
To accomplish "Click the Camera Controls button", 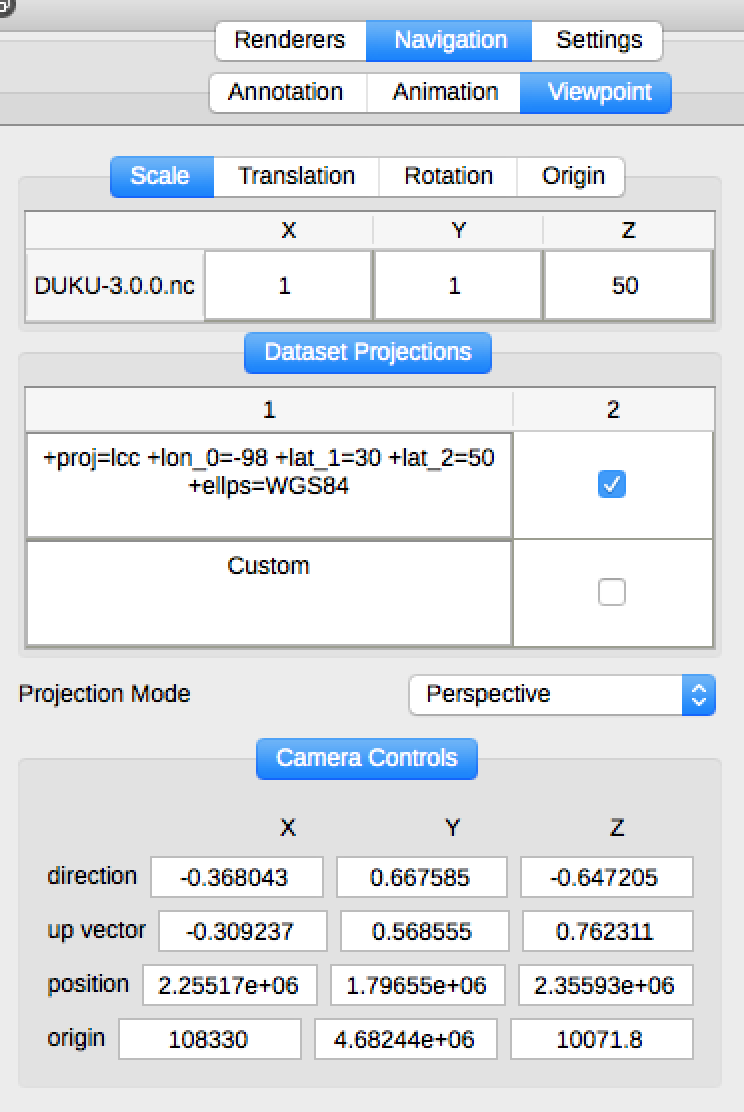I will (x=367, y=759).
